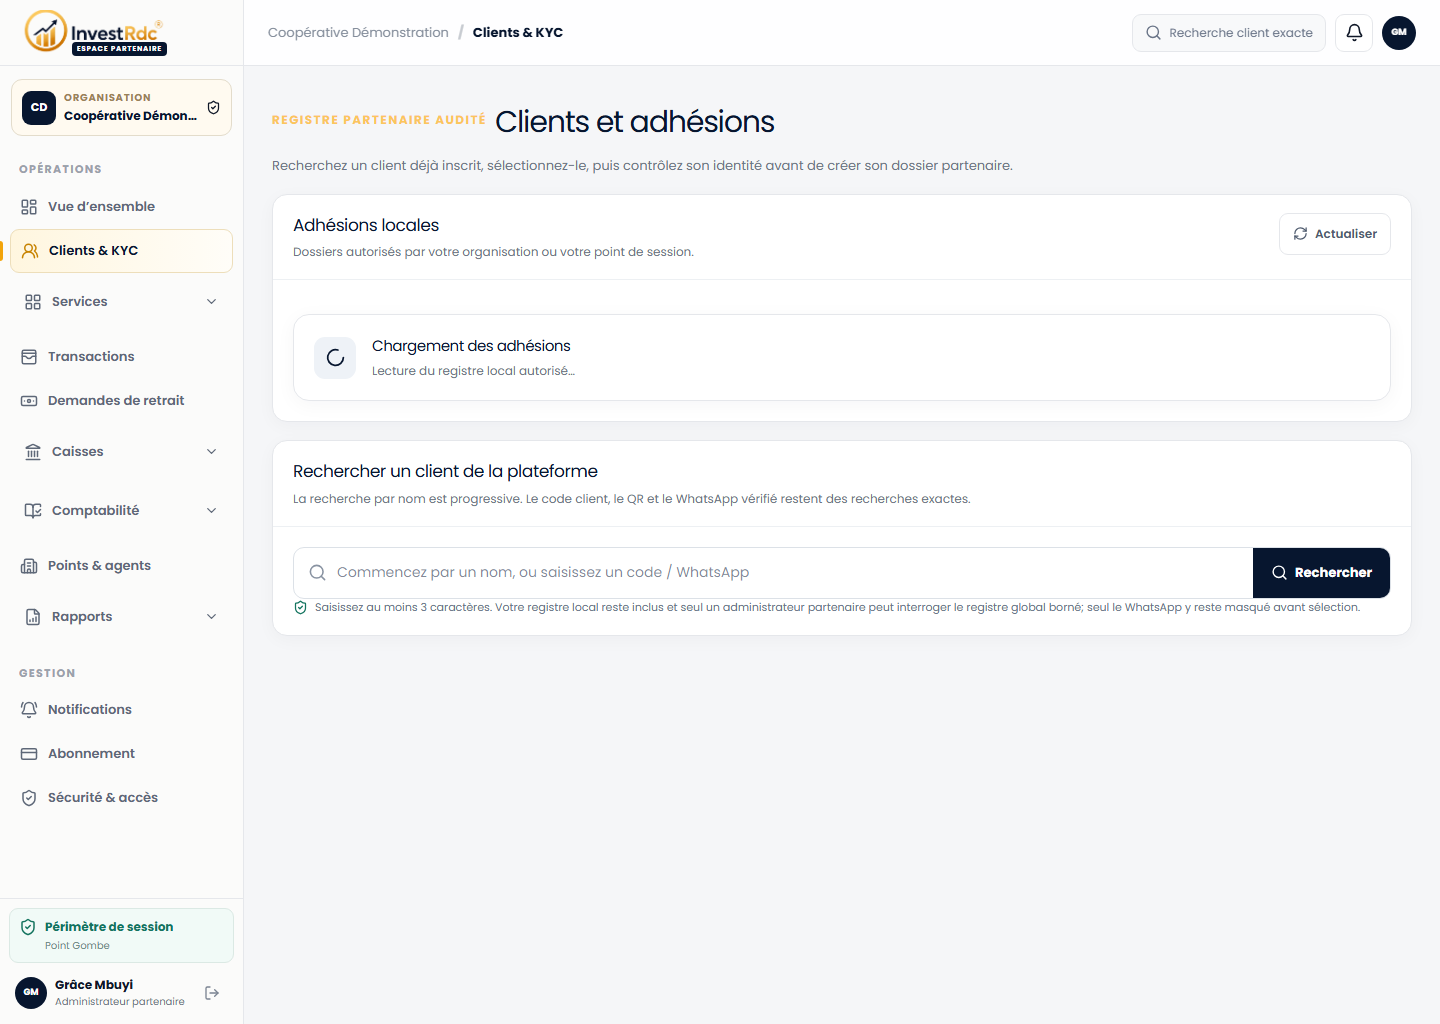Image resolution: width=1440 pixels, height=1024 pixels.
Task: Click the Caisses bank icon
Action: (33, 452)
